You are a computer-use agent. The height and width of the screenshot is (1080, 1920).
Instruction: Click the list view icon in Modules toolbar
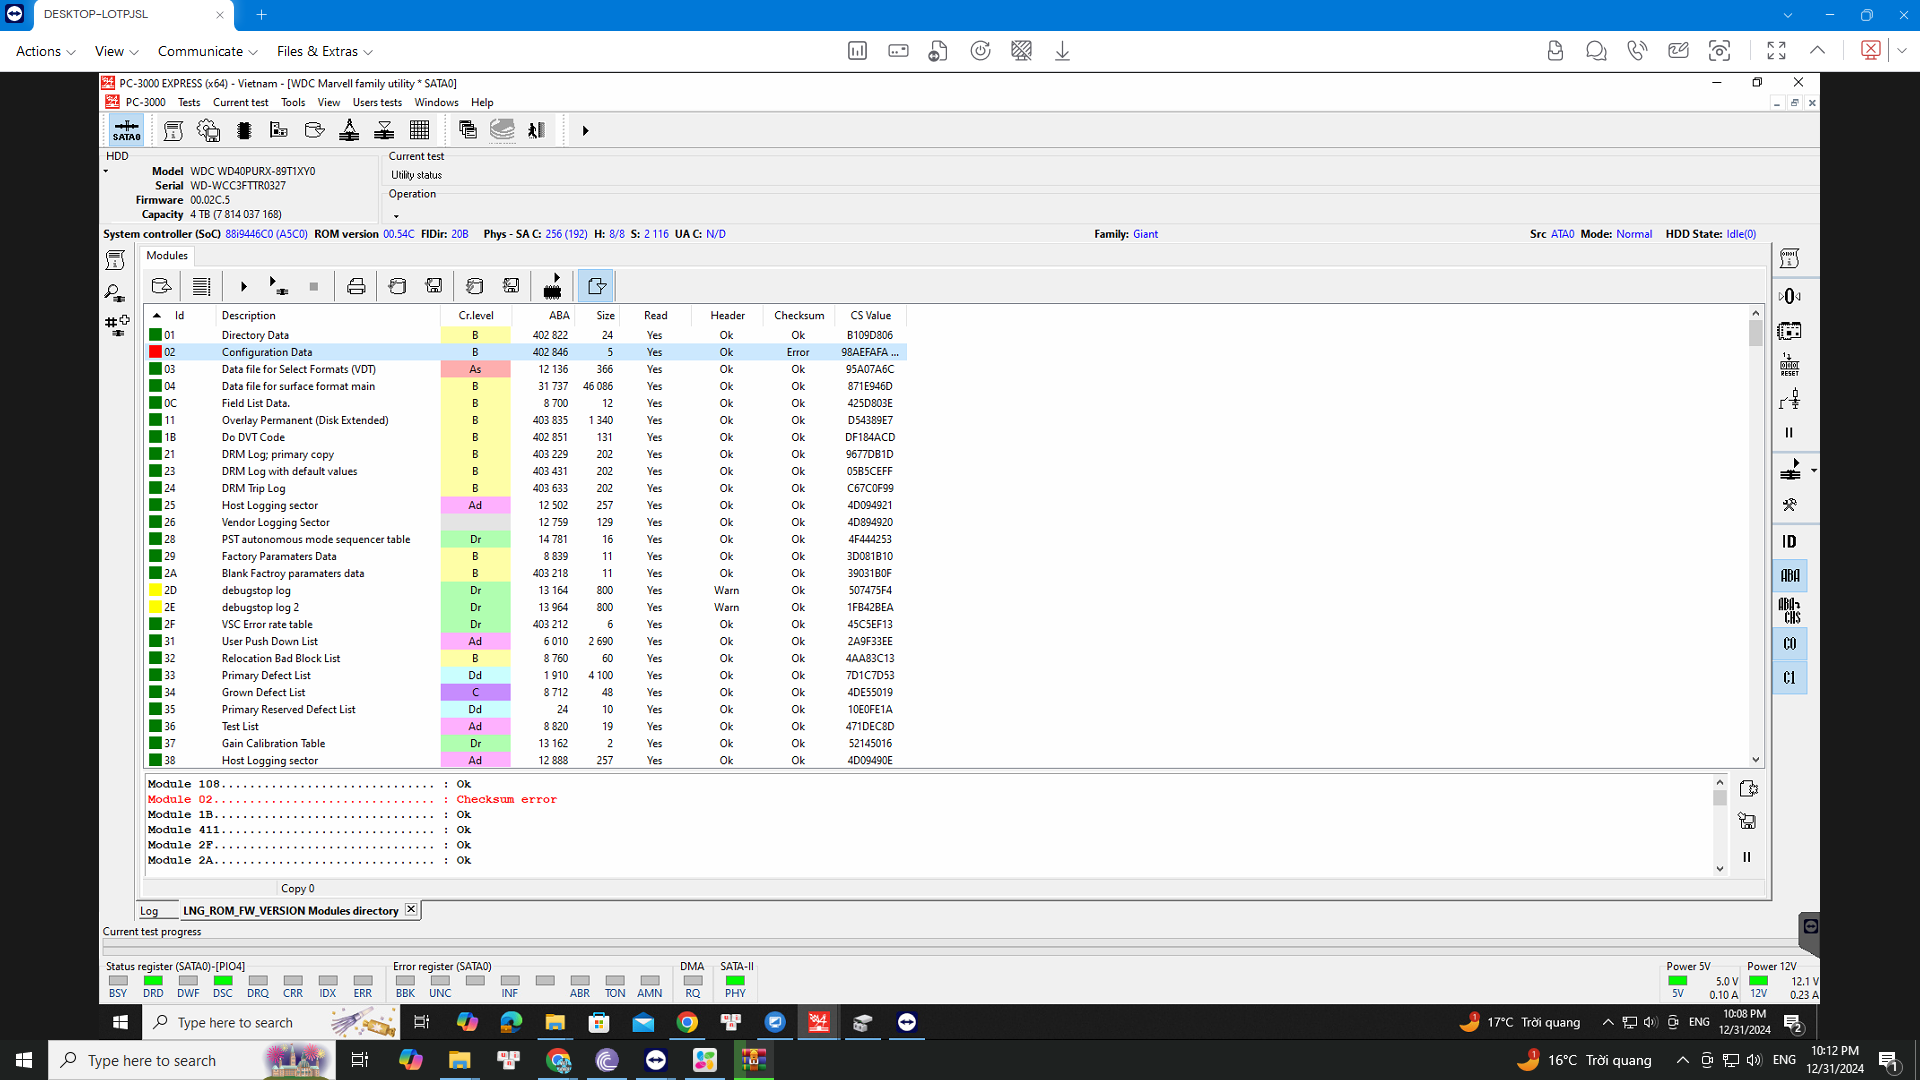[201, 287]
